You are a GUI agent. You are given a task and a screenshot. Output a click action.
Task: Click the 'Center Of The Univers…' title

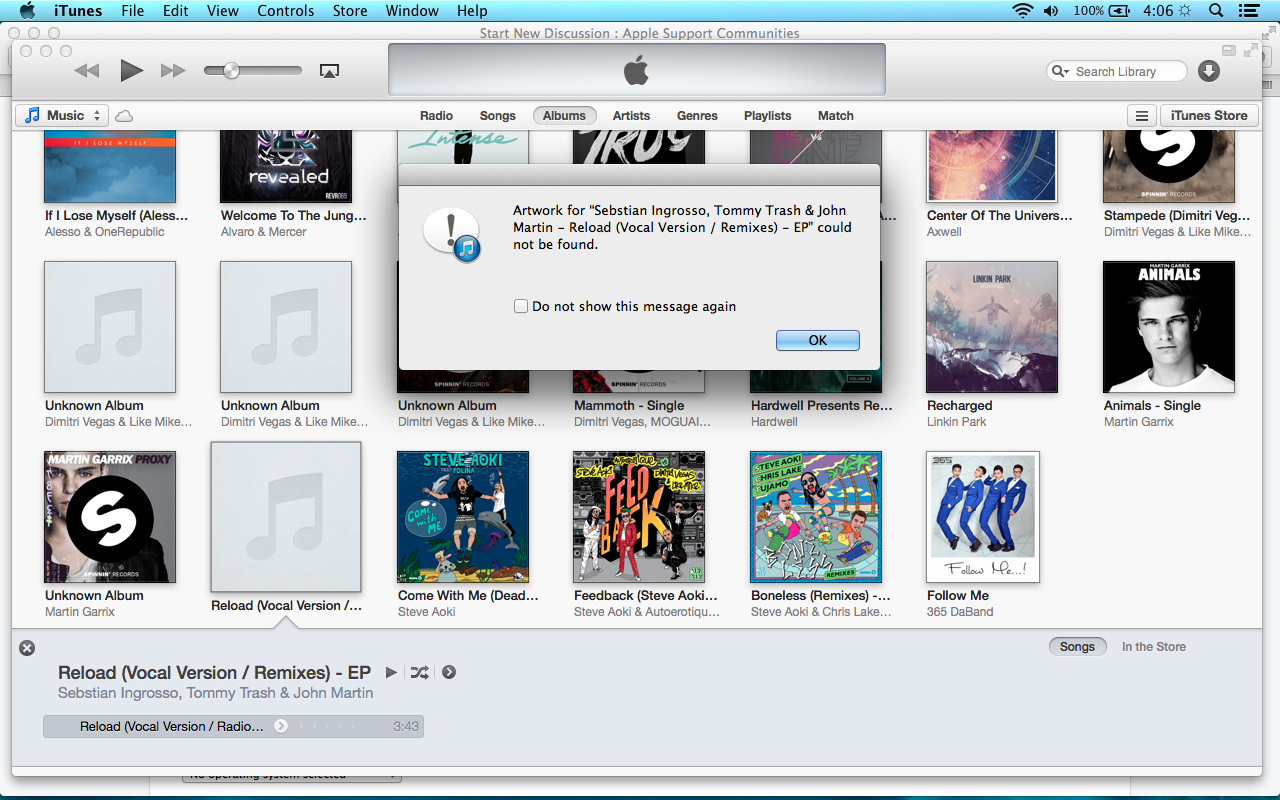coord(999,216)
